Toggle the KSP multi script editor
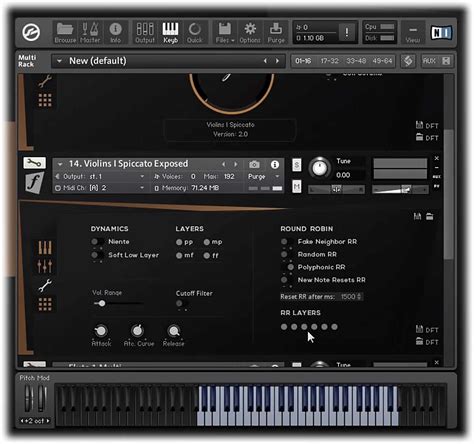Viewport: 474px width, 444px height. pos(408,61)
